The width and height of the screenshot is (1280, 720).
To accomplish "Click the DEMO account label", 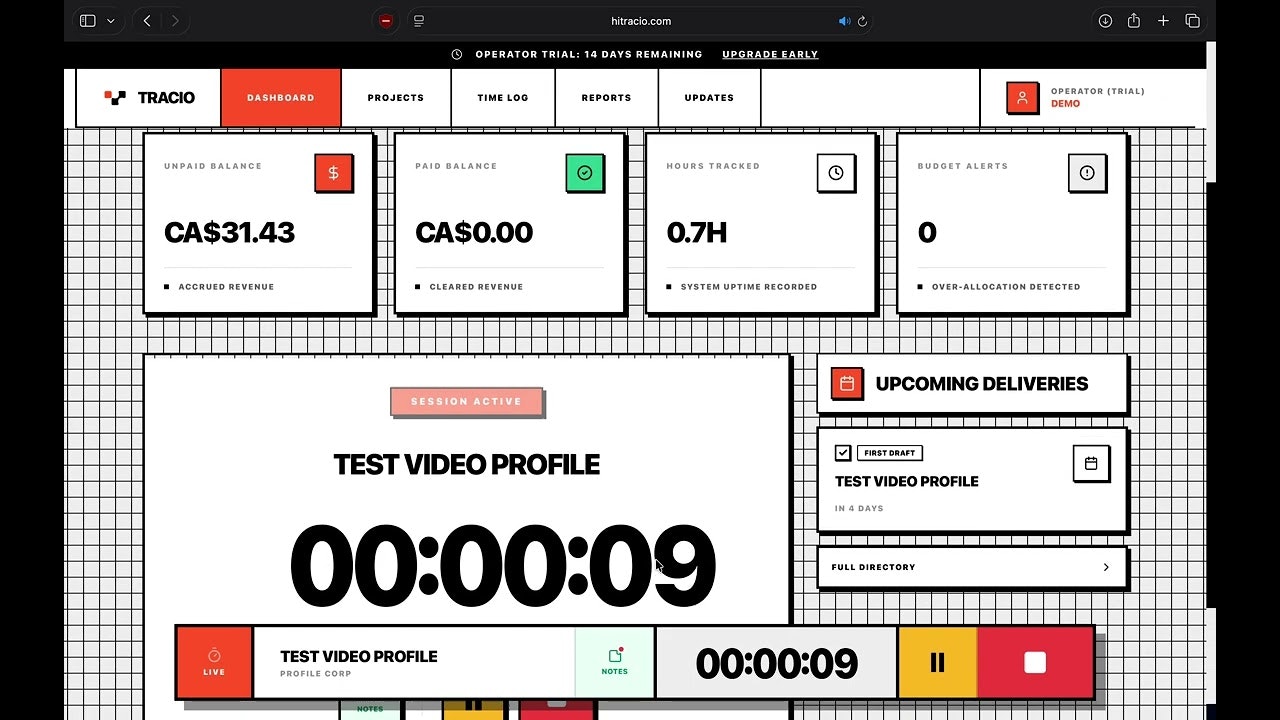I will pos(1065,104).
